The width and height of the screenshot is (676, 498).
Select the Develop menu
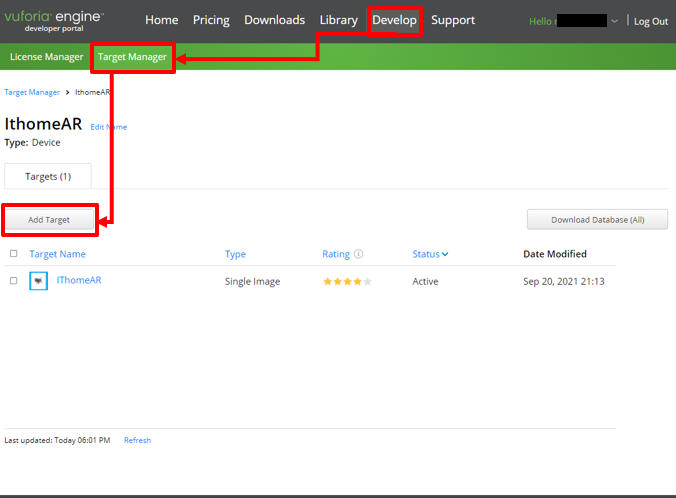point(394,20)
